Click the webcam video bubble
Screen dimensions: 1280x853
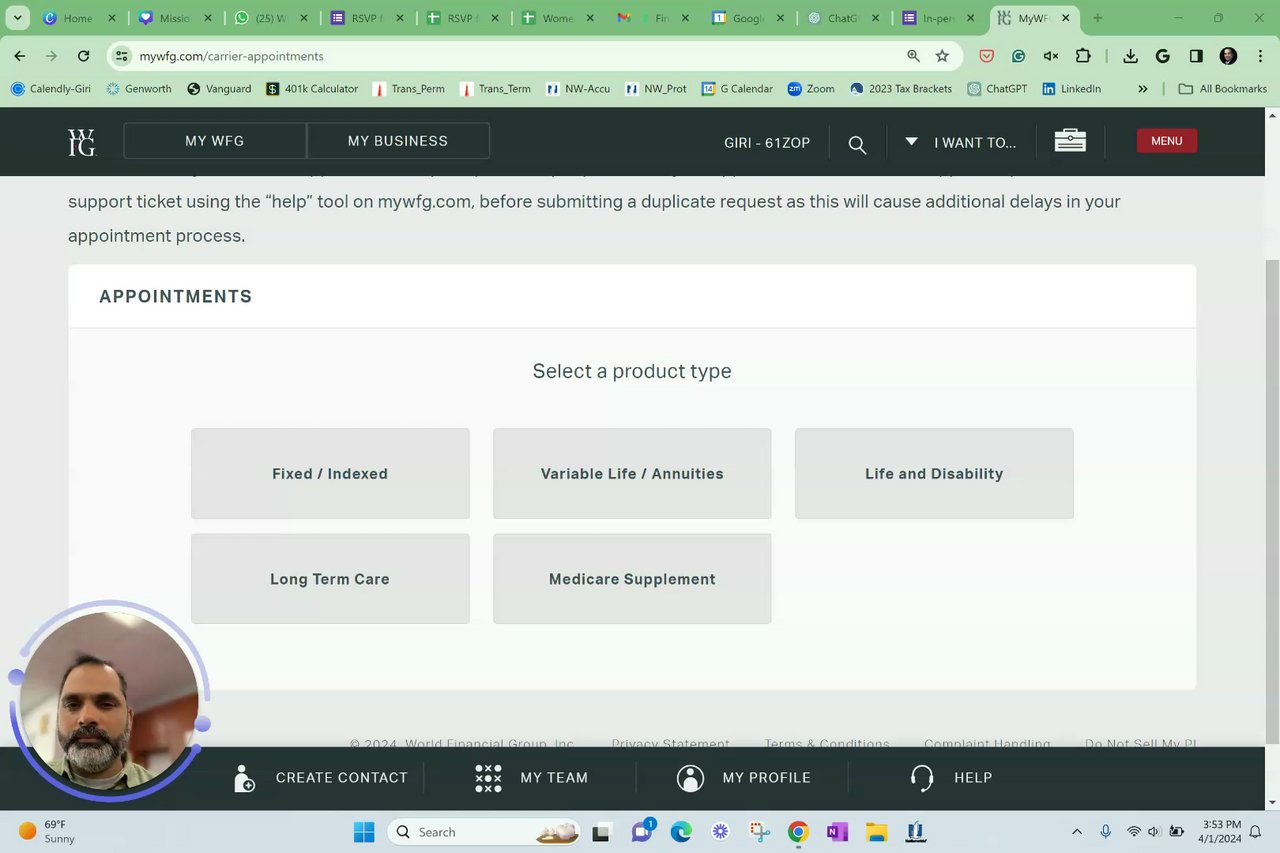109,700
